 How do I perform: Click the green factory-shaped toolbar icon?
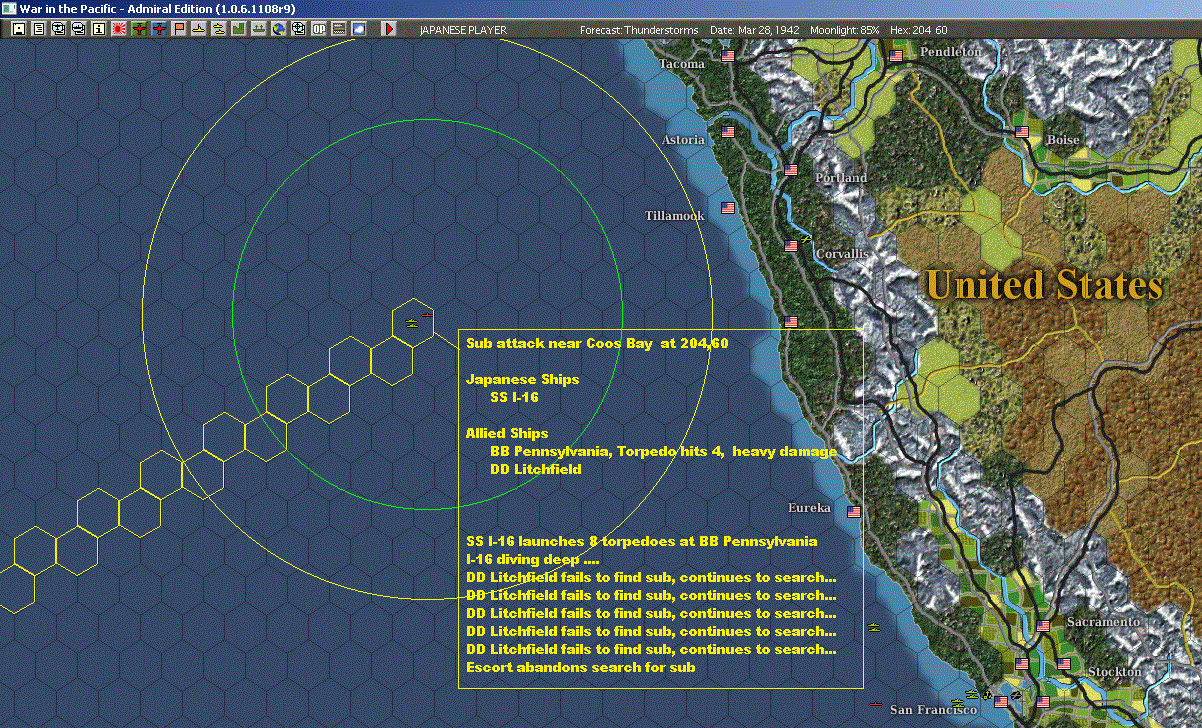(239, 29)
